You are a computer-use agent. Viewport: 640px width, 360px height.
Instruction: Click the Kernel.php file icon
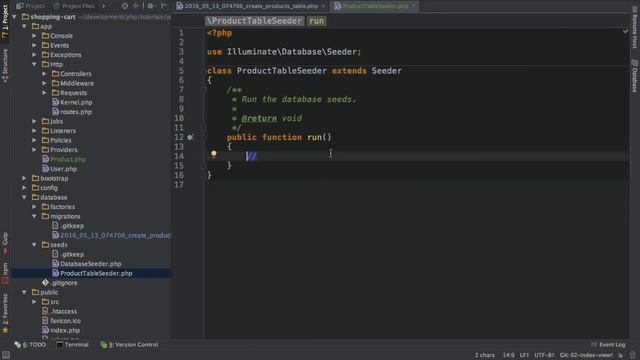tap(56, 102)
